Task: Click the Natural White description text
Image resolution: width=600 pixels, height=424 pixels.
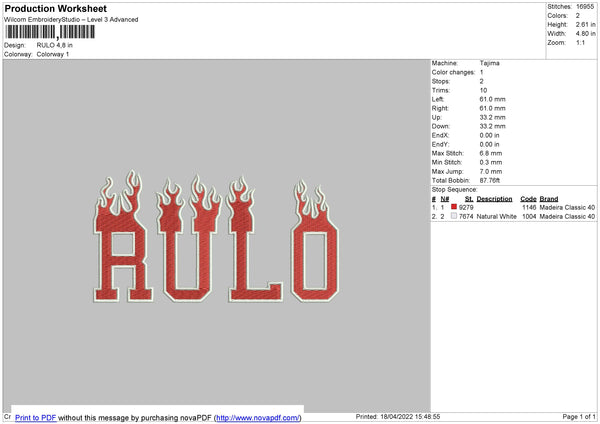Action: 497,217
